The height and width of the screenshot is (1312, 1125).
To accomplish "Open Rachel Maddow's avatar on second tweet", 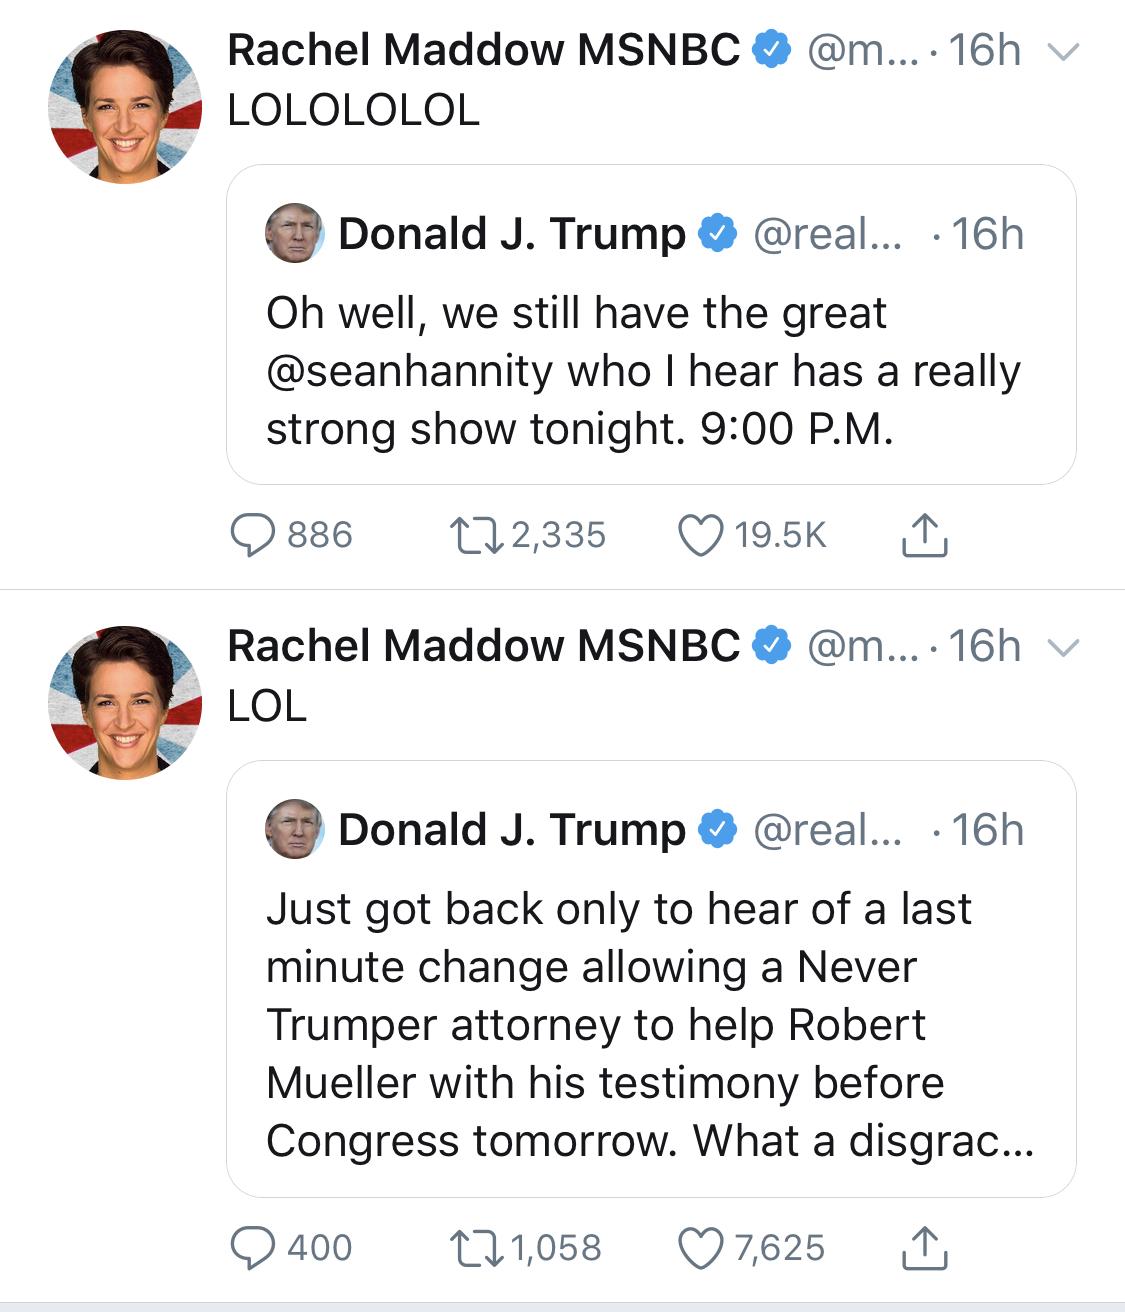I will [x=125, y=703].
